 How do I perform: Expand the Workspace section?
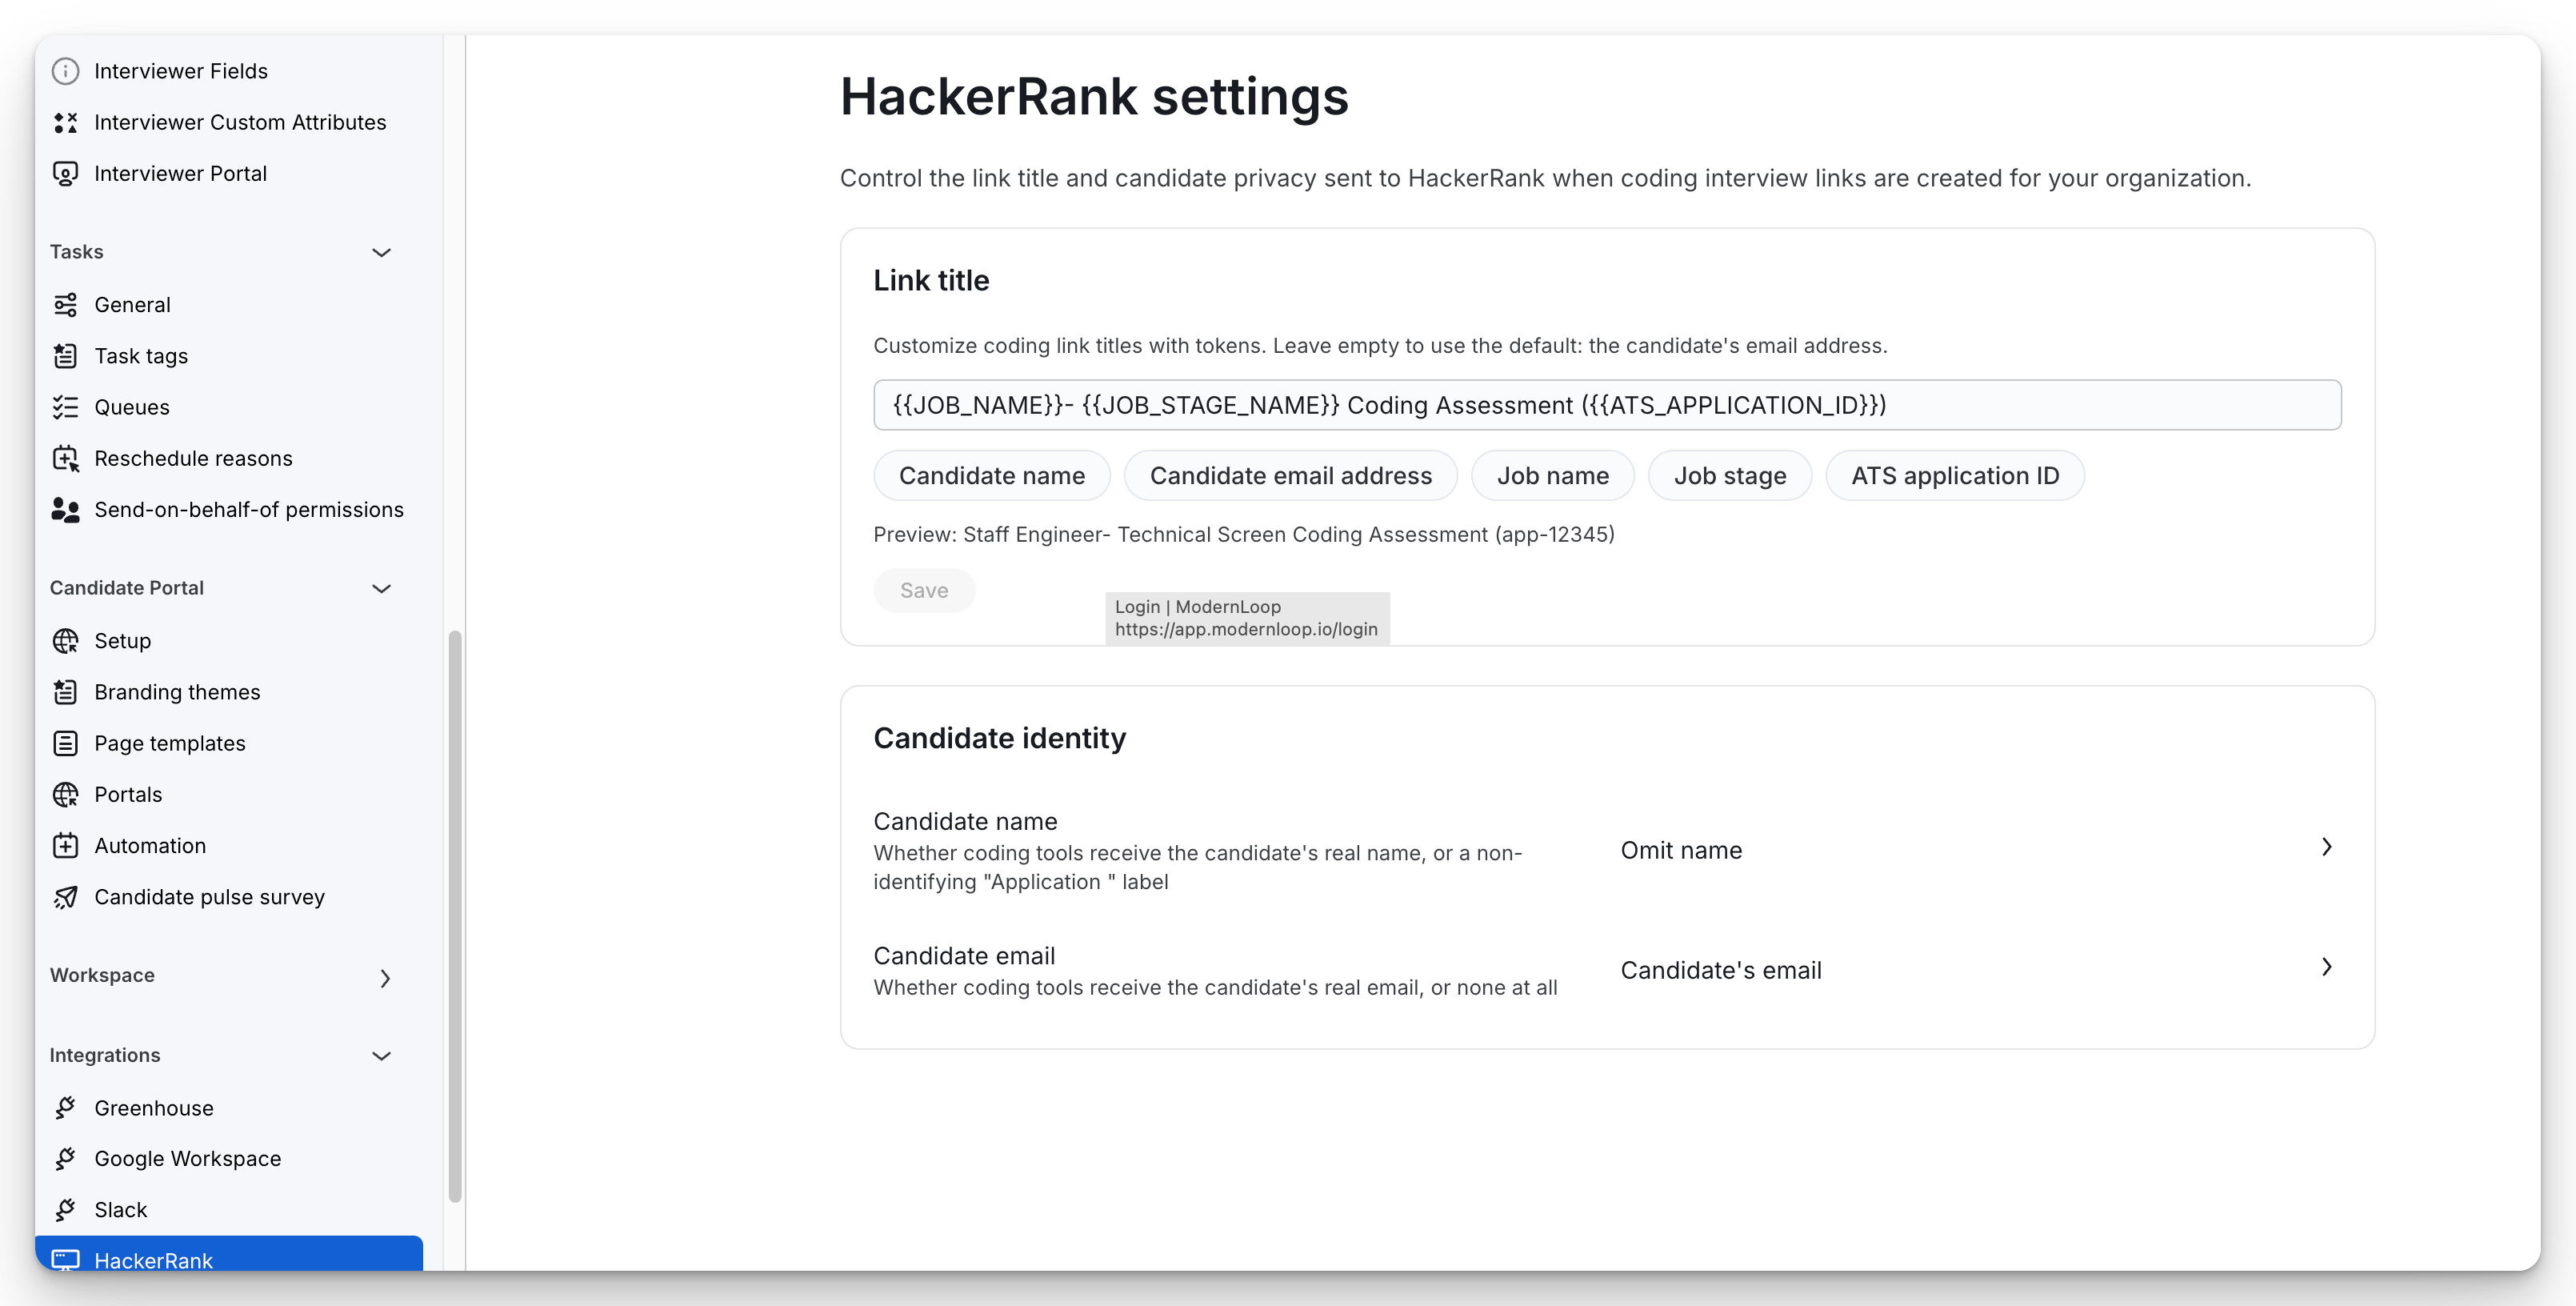(385, 978)
